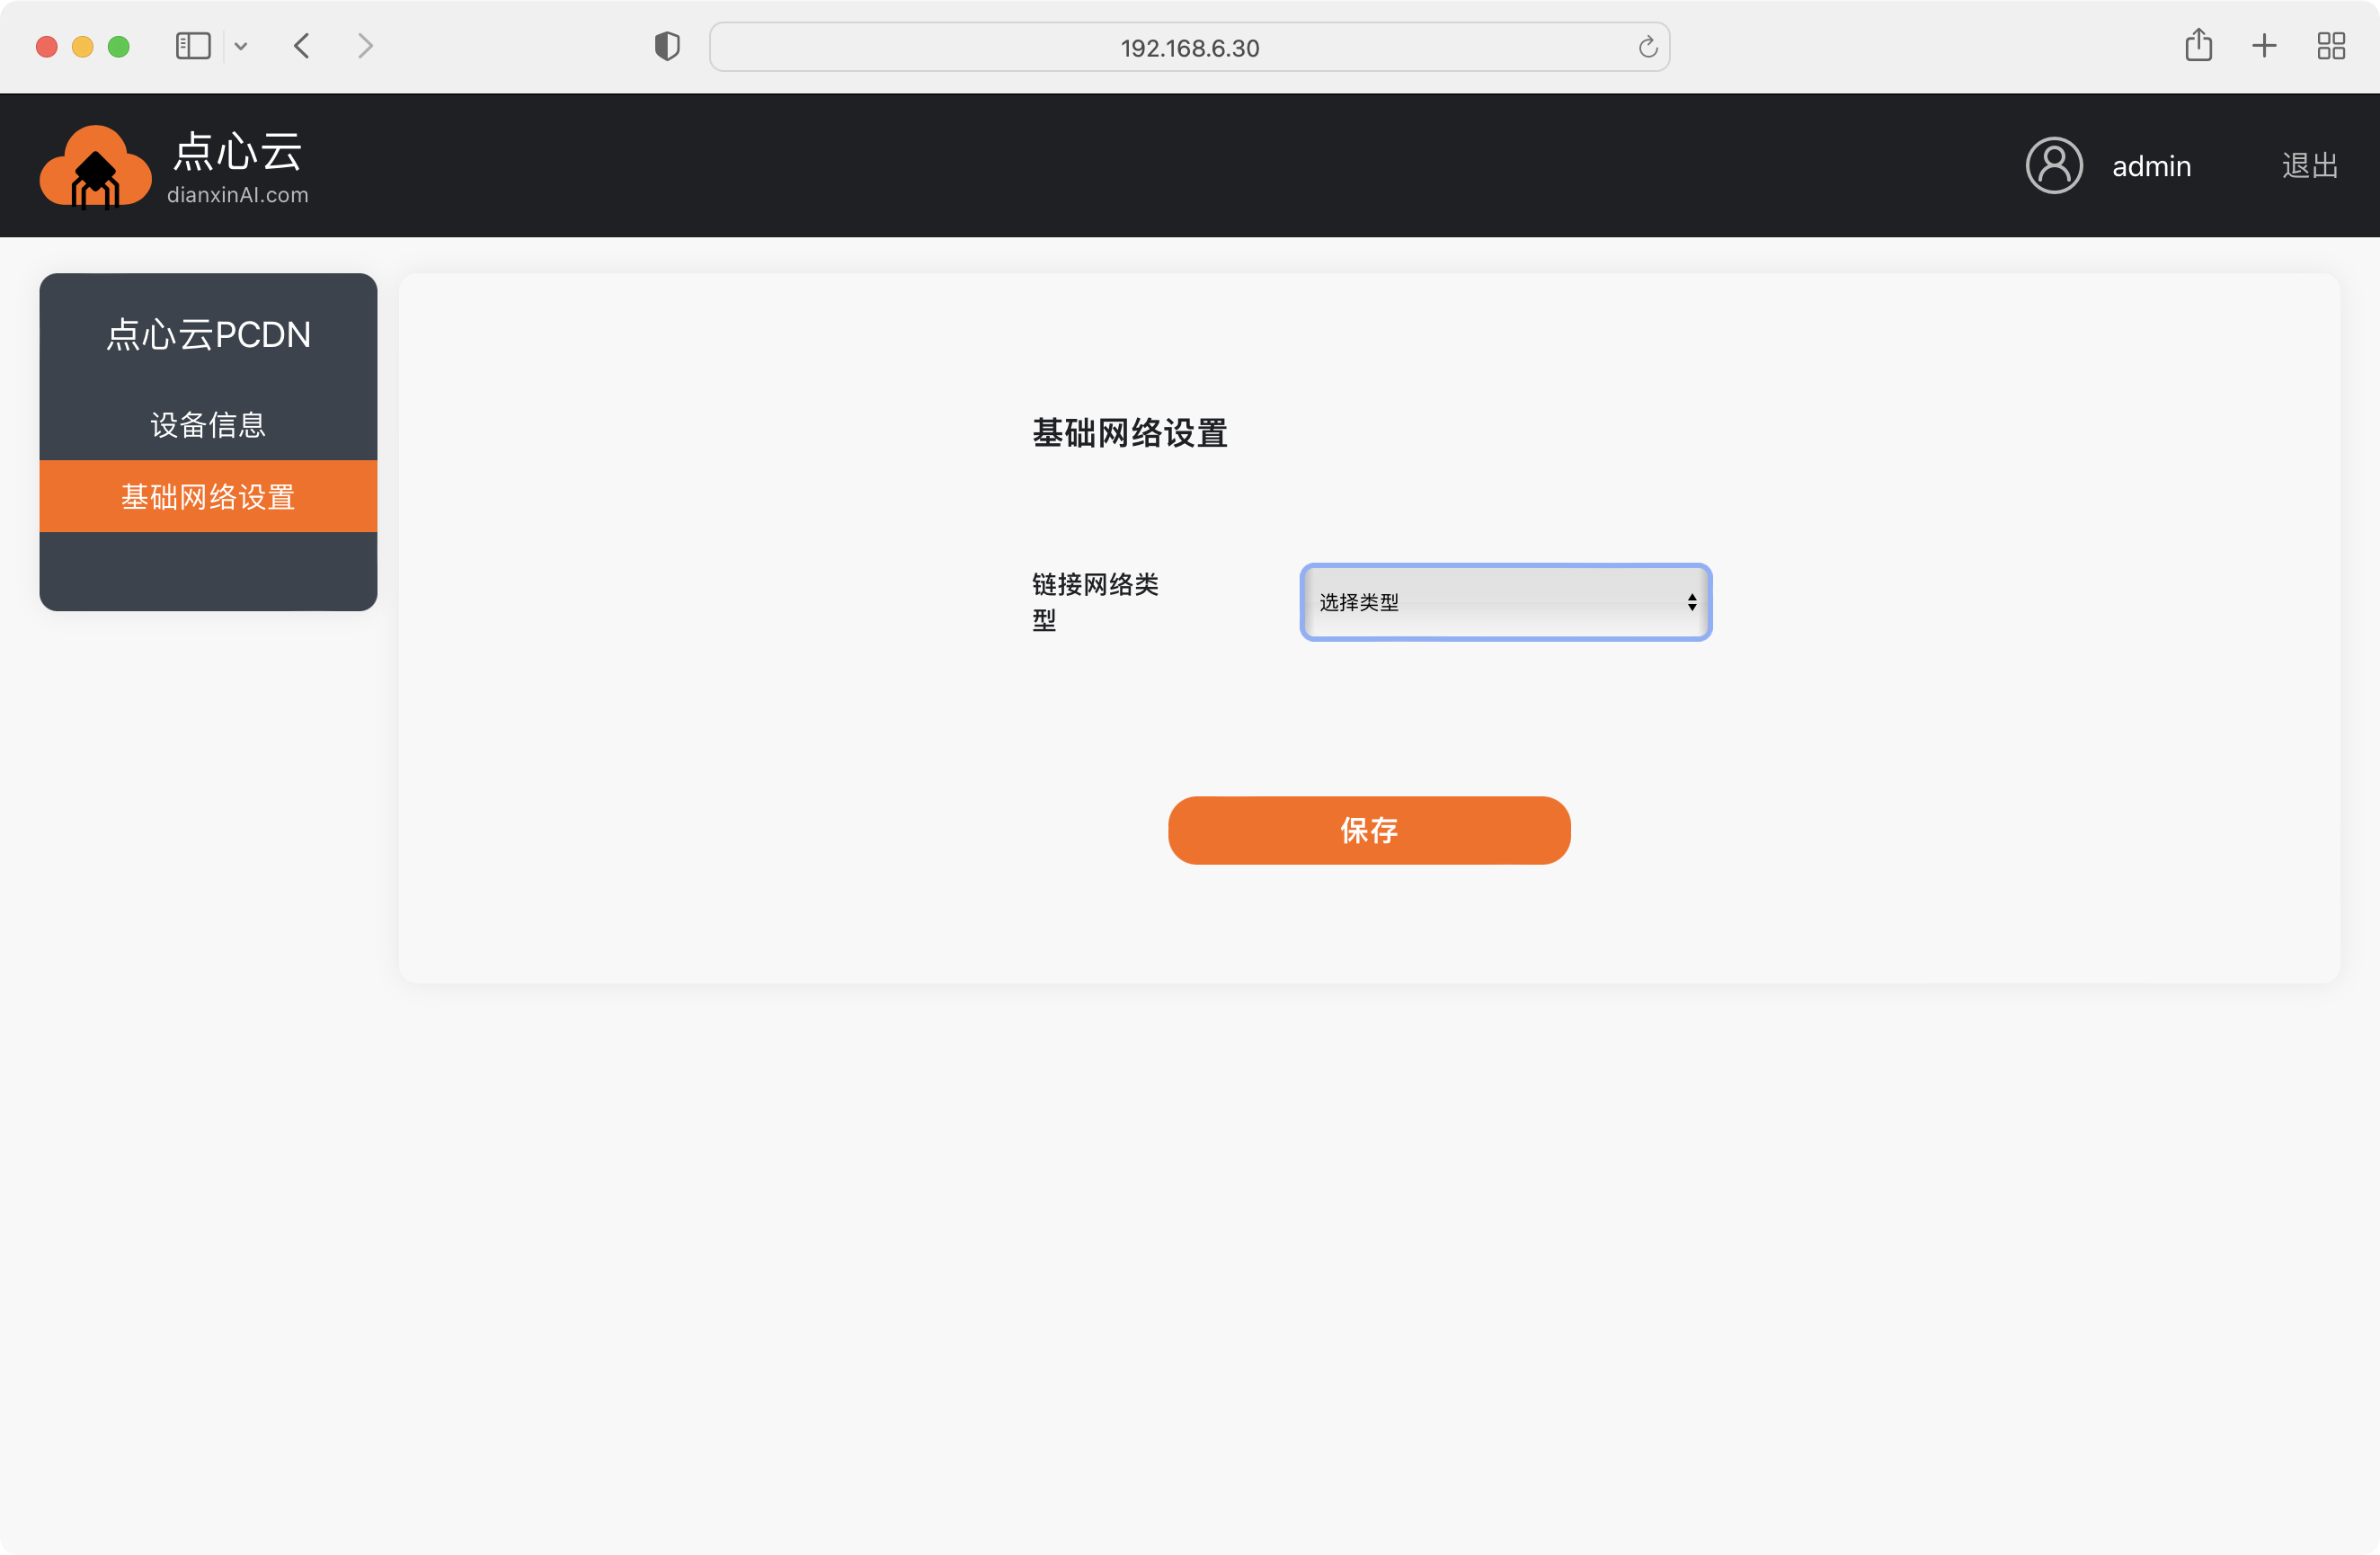Viewport: 2380px width, 1555px height.
Task: Click the admin username label
Action: [2151, 166]
